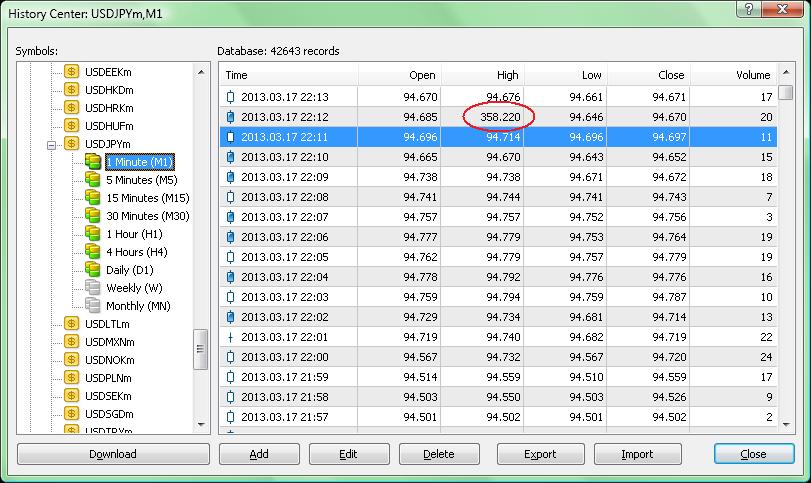Select Daily (D1) timeframe item
Viewport: 811px width, 483px height.
point(129,270)
